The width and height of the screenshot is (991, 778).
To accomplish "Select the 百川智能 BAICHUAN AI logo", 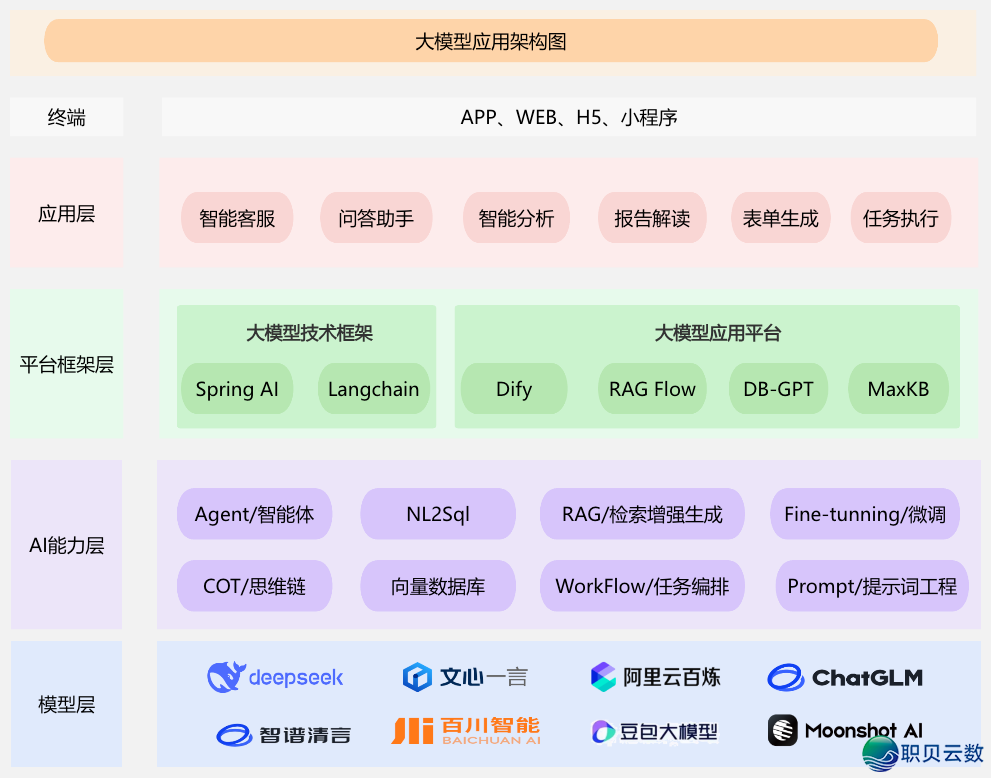I will [x=466, y=731].
